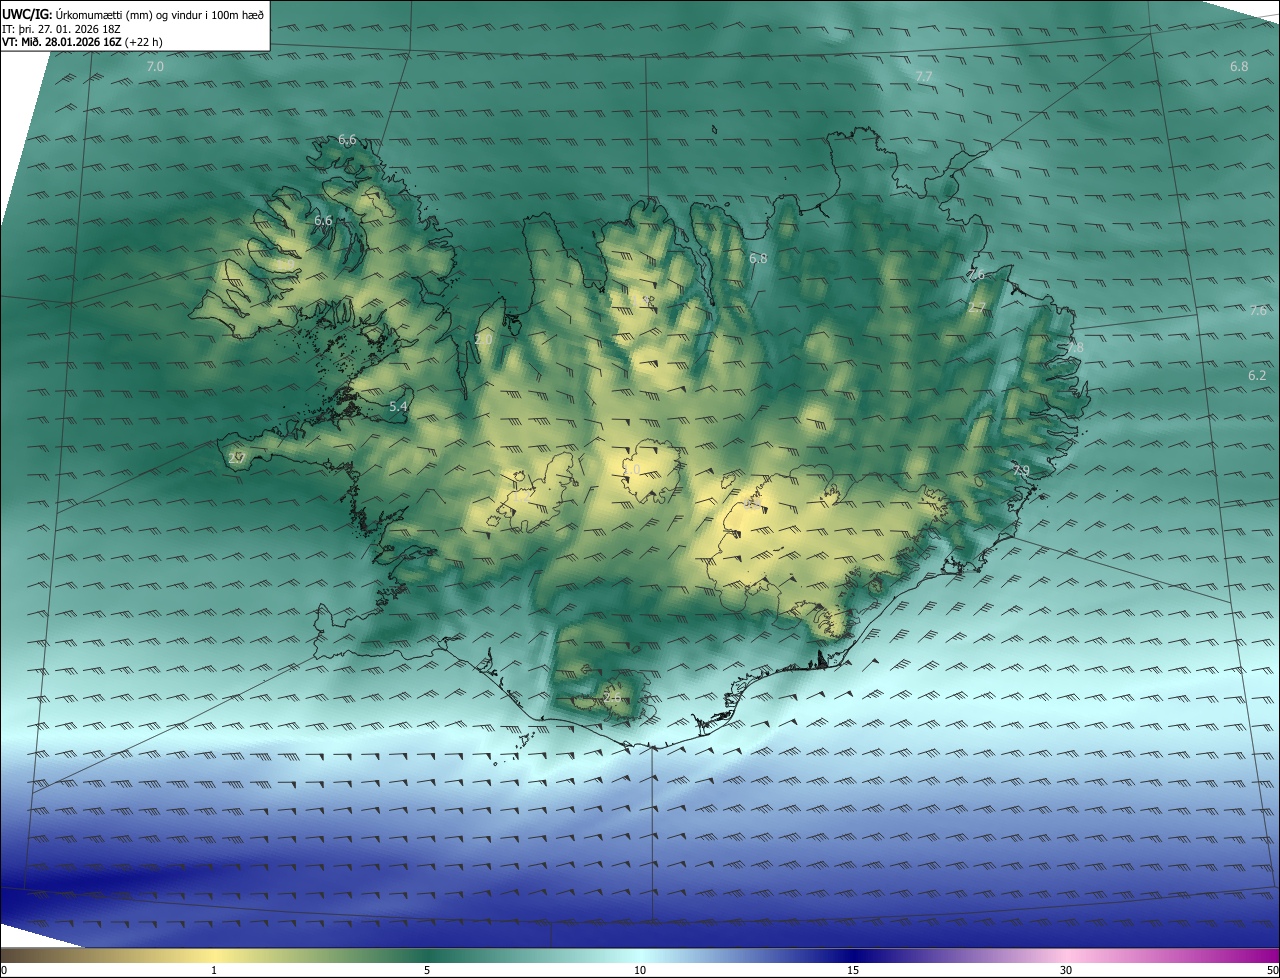Viewport: 1280px width, 978px height.
Task: Click the 7.8 value label on the east coast
Action: point(1075,347)
